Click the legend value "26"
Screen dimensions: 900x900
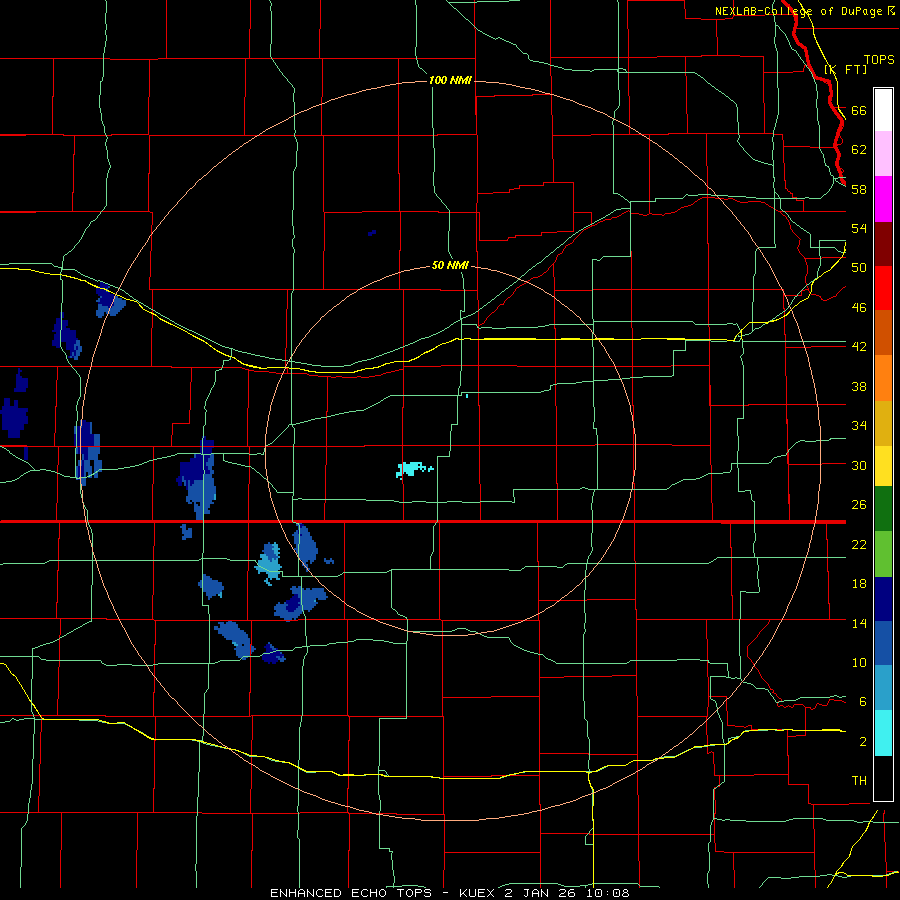point(859,505)
